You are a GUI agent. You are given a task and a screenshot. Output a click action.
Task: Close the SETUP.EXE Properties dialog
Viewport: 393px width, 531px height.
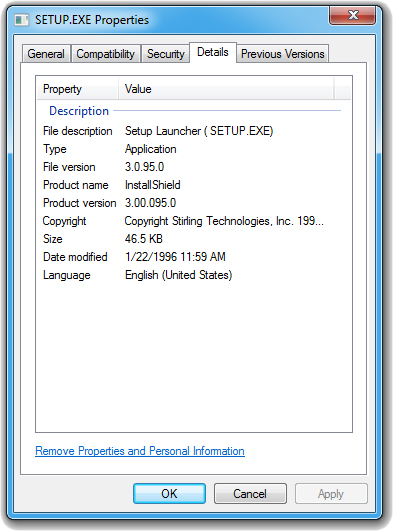coord(352,15)
